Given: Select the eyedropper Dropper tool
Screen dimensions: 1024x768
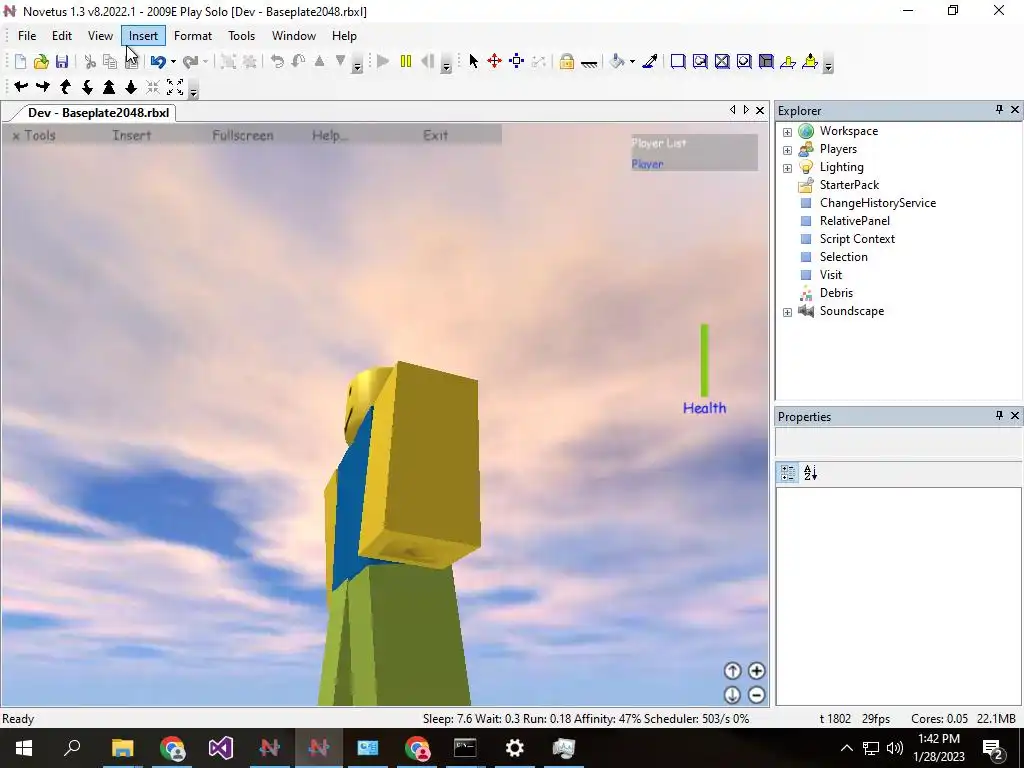Looking at the screenshot, I should coord(650,61).
